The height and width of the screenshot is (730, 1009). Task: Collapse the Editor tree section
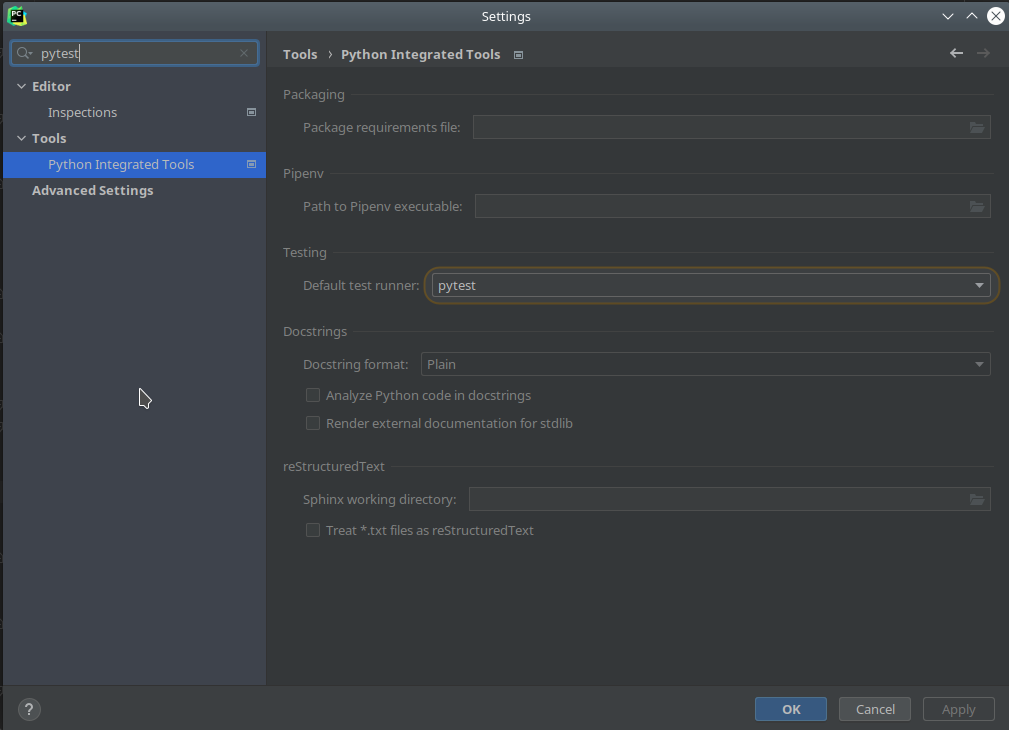coord(21,86)
